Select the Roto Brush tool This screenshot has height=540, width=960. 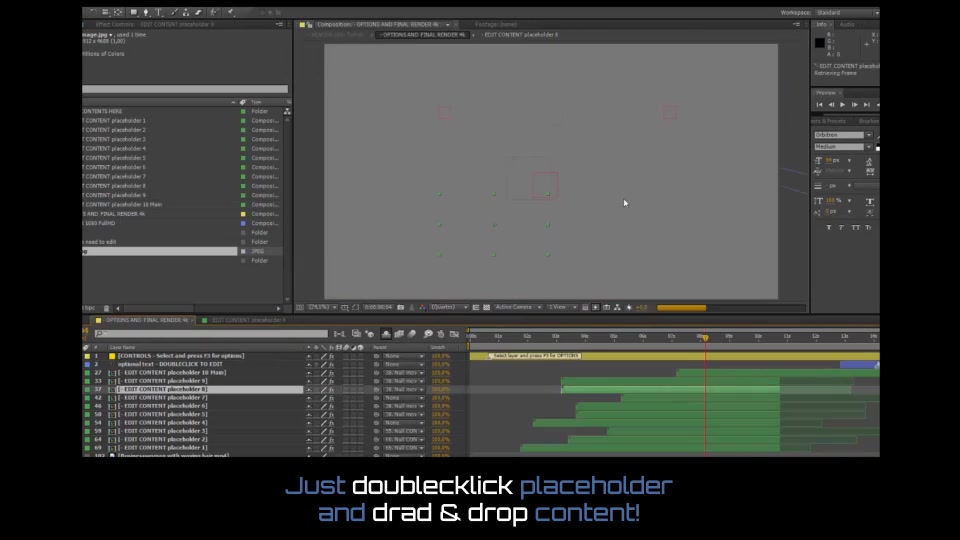click(214, 12)
